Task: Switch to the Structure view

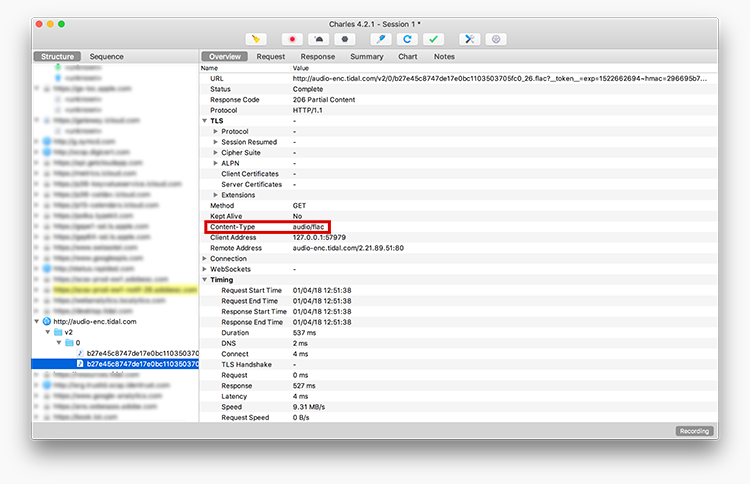Action: point(57,56)
